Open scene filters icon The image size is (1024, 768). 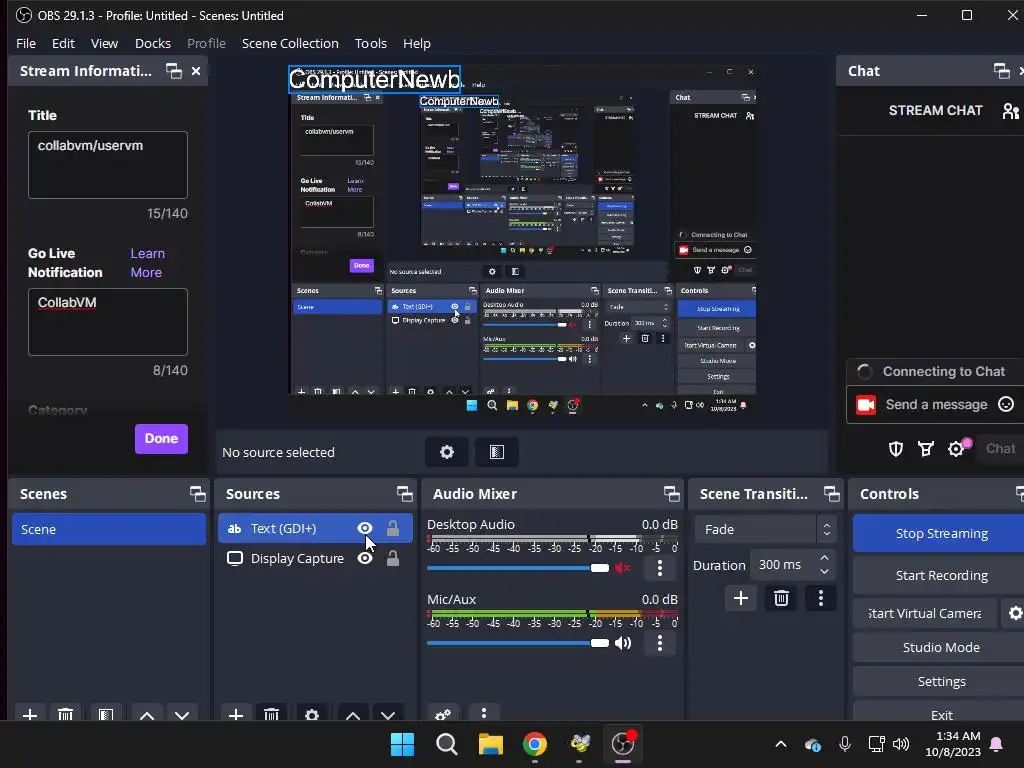(x=106, y=715)
